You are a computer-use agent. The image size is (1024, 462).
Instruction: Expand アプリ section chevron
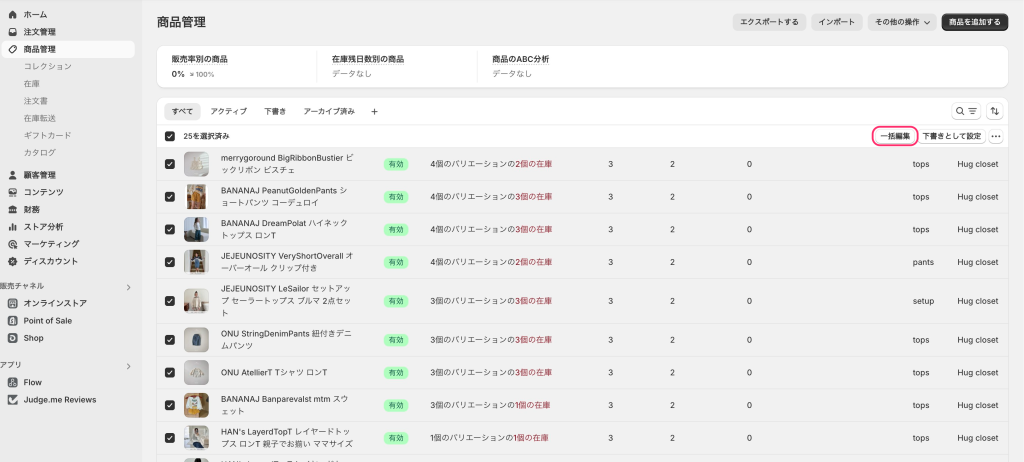click(x=128, y=366)
